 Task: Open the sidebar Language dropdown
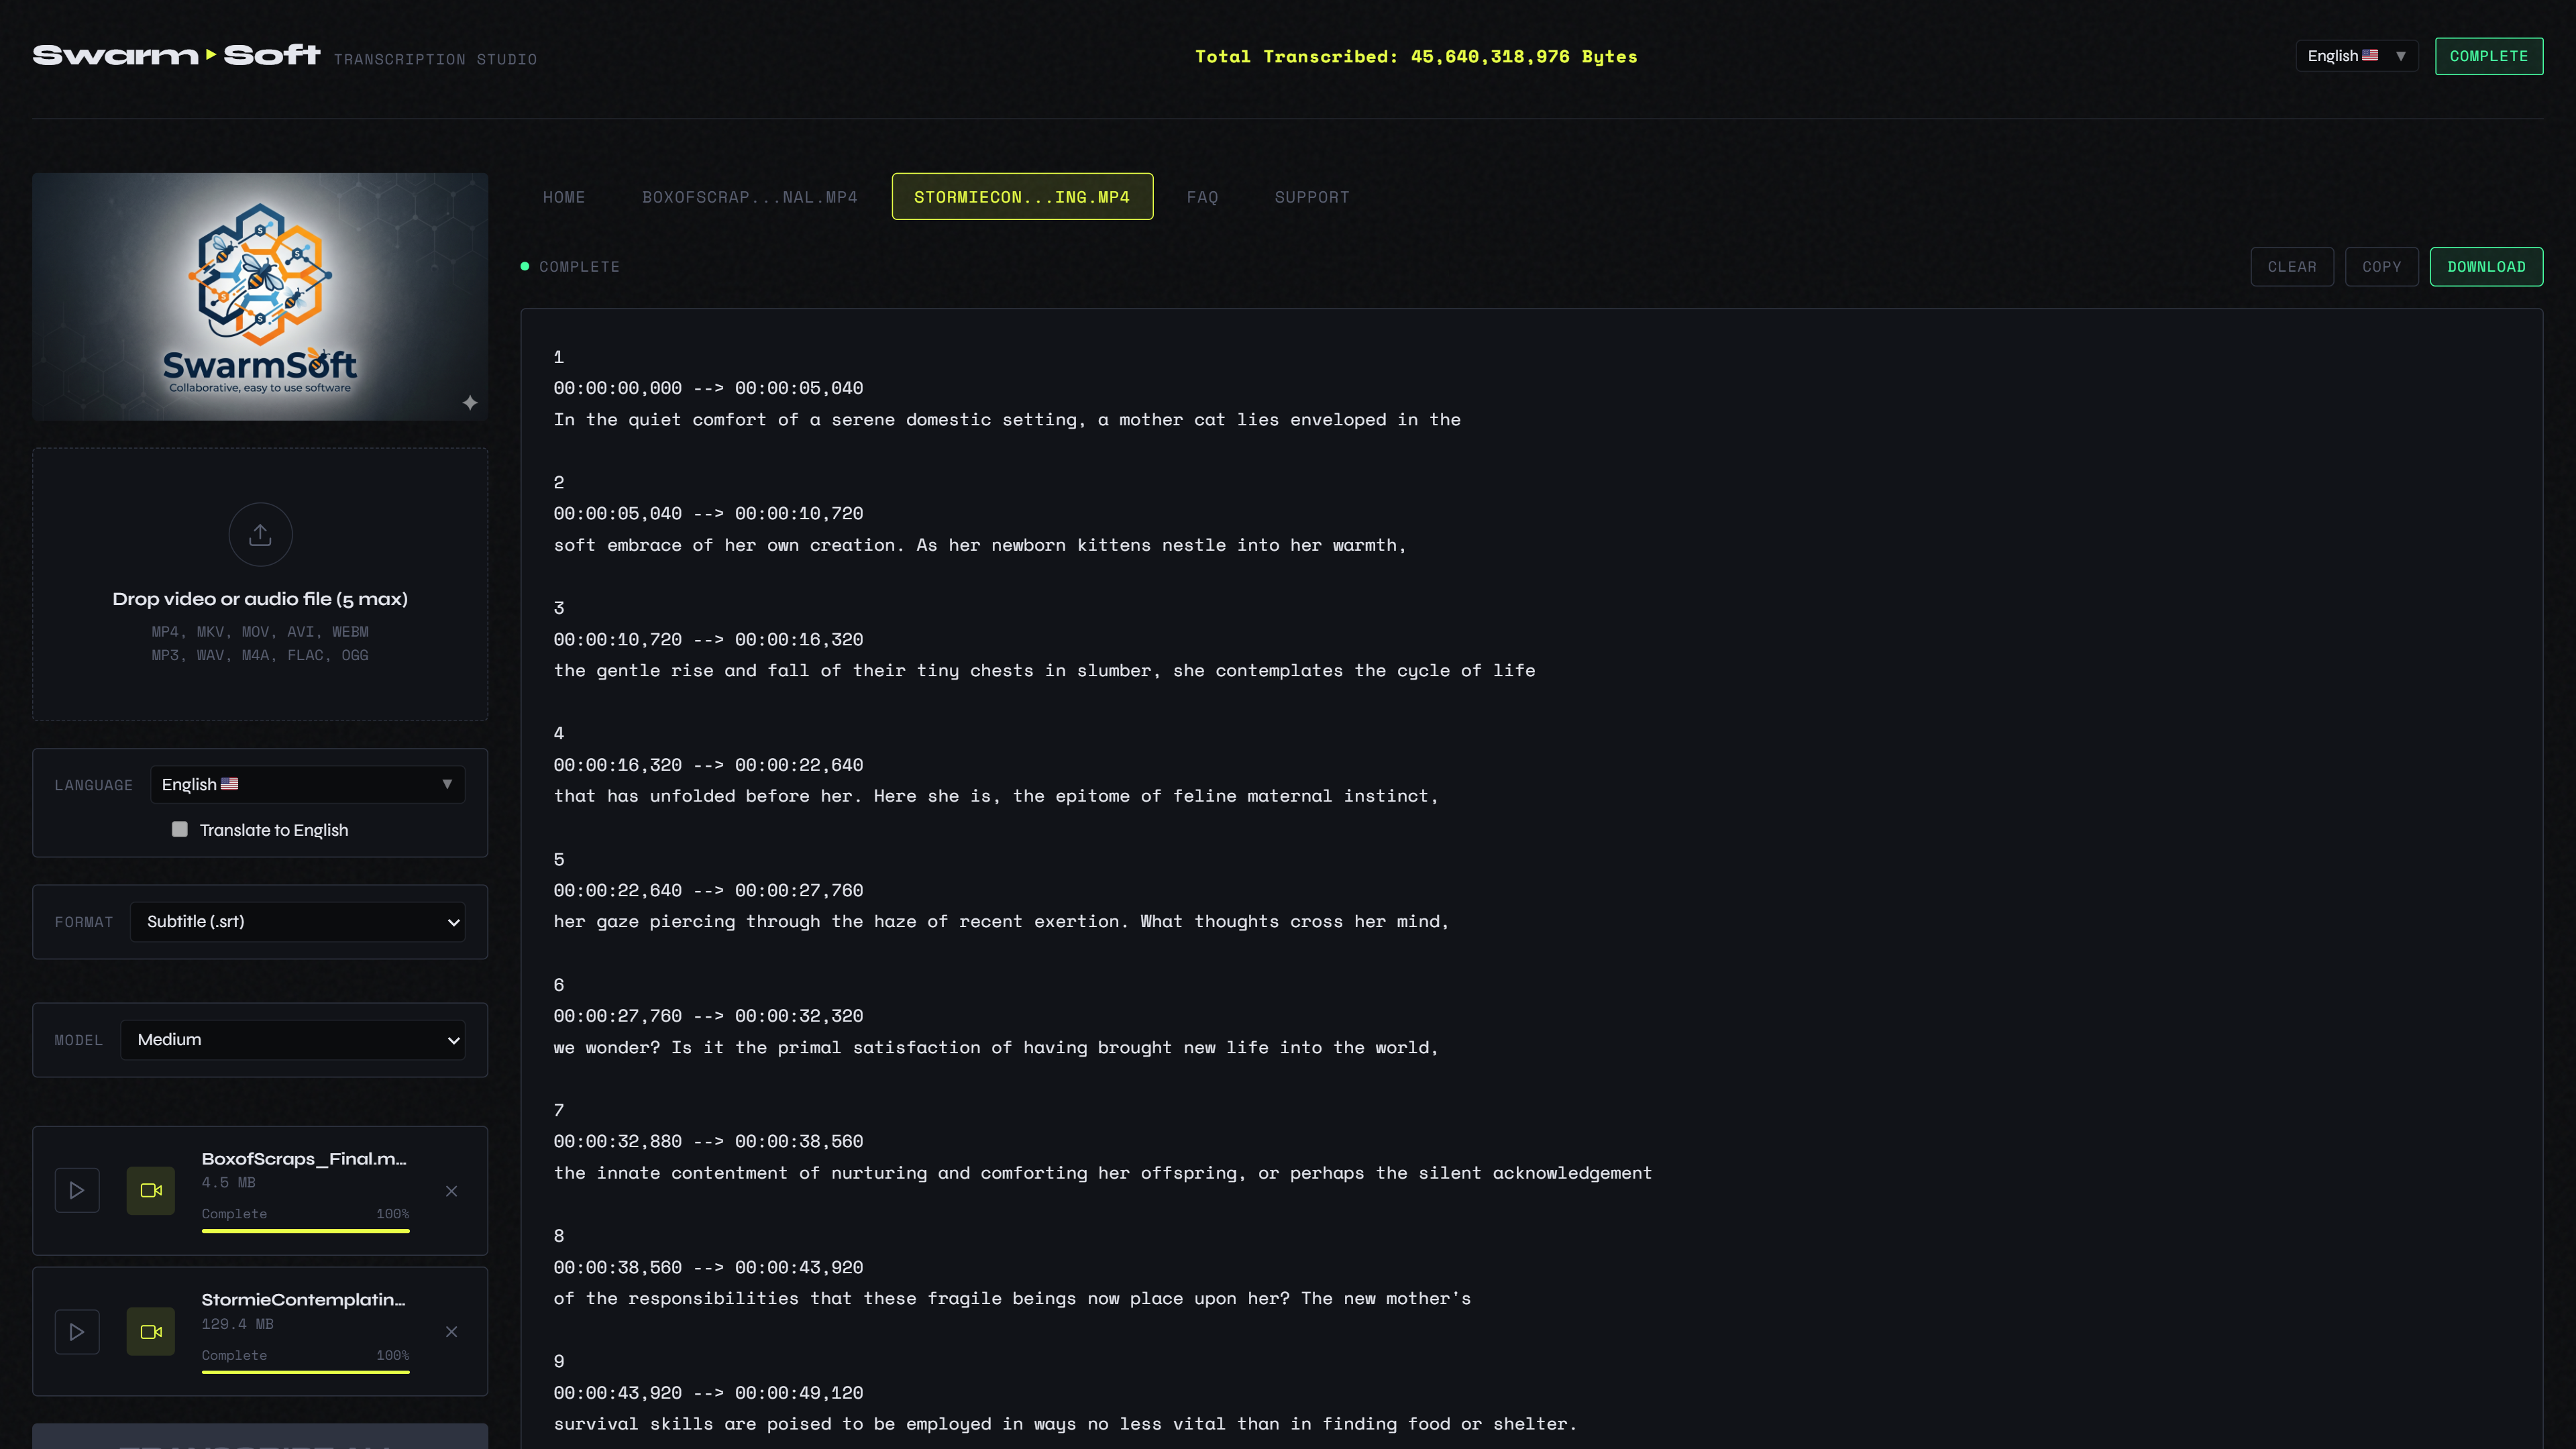pos(307,784)
